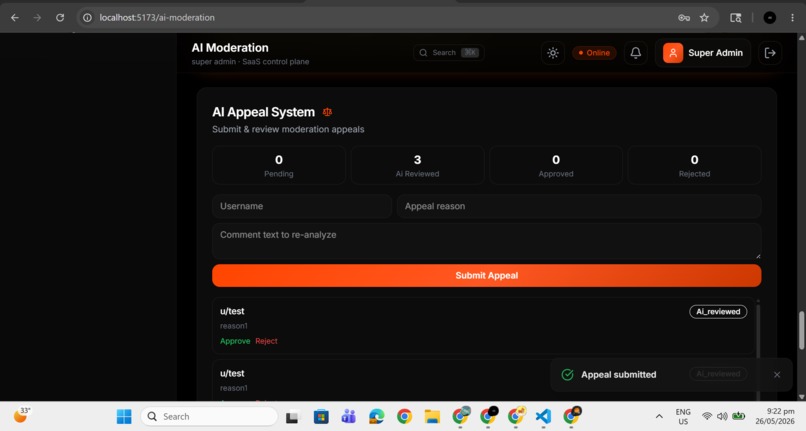The image size is (806, 431).
Task: Click the 'Appeal submitted' toast message
Action: (618, 374)
